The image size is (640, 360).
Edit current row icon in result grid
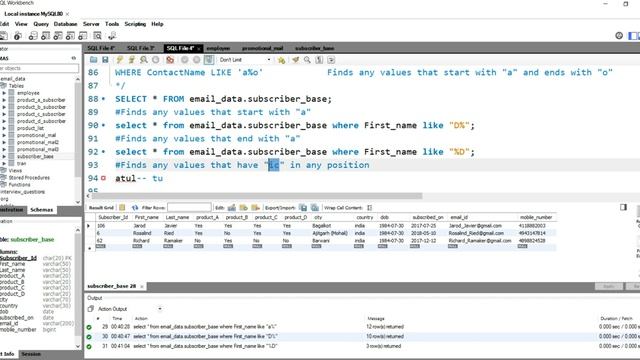coord(231,208)
